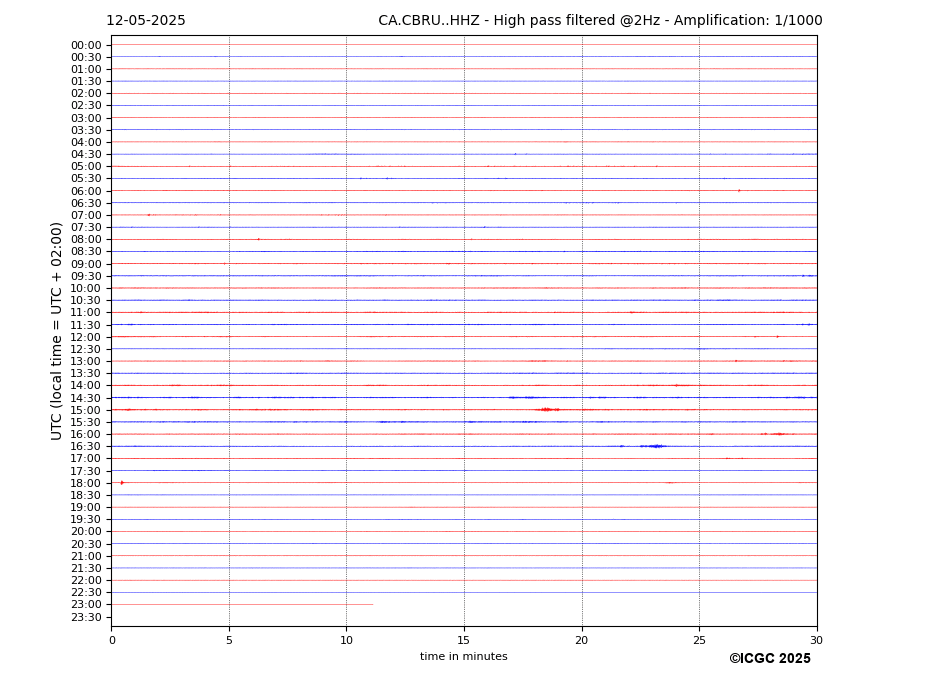Select the 08:00 time row label
The image size is (927, 696).
click(86, 240)
